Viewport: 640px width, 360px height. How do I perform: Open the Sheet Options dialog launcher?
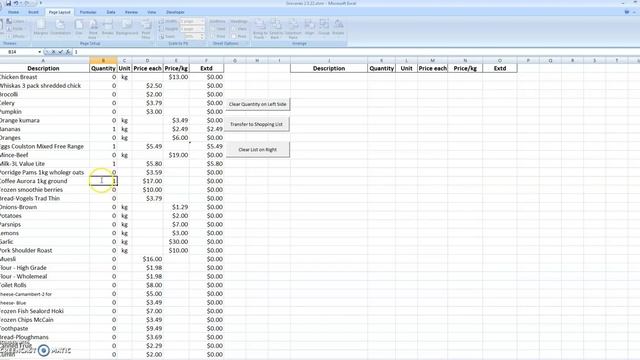coord(247,43)
